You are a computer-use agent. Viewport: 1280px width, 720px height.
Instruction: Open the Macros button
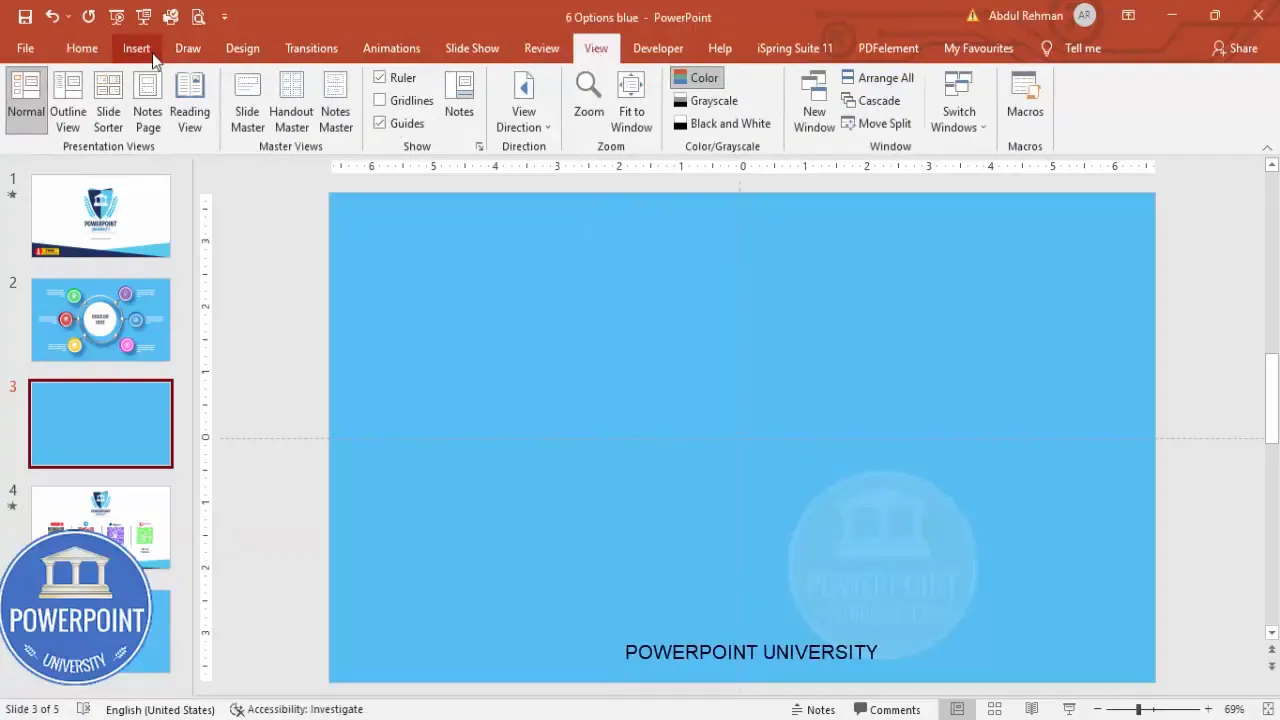(1025, 95)
